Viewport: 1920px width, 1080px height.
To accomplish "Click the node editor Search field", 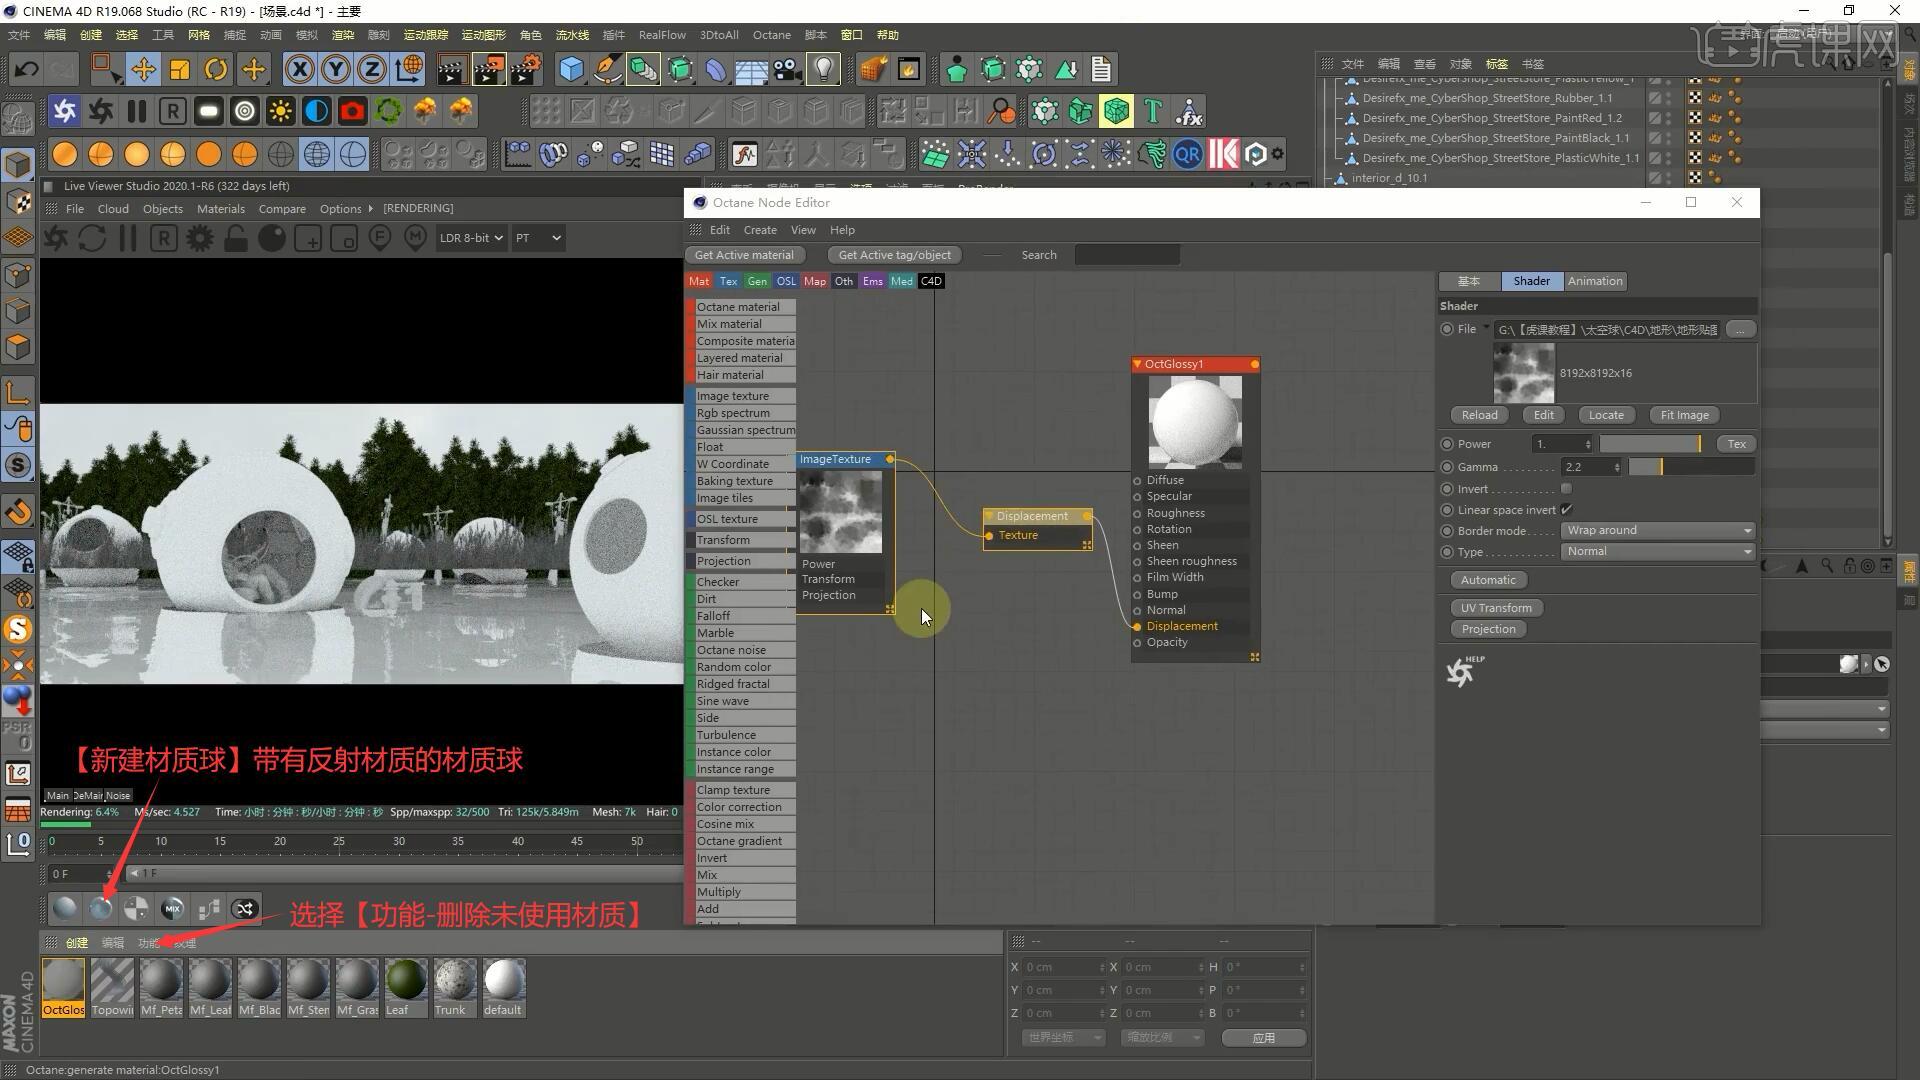I will point(1127,255).
